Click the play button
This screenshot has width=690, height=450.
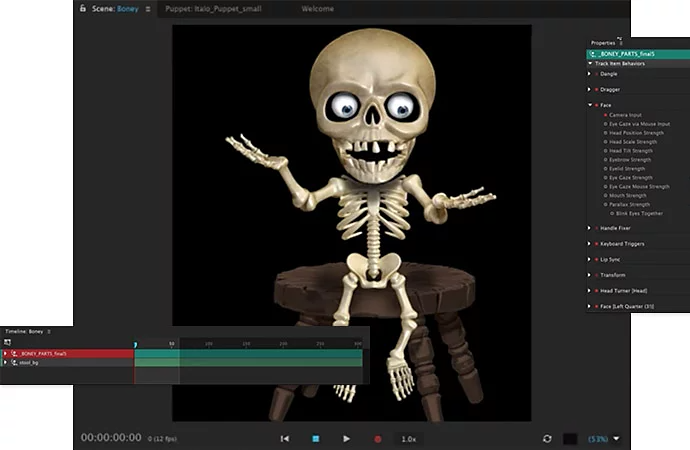click(x=346, y=438)
